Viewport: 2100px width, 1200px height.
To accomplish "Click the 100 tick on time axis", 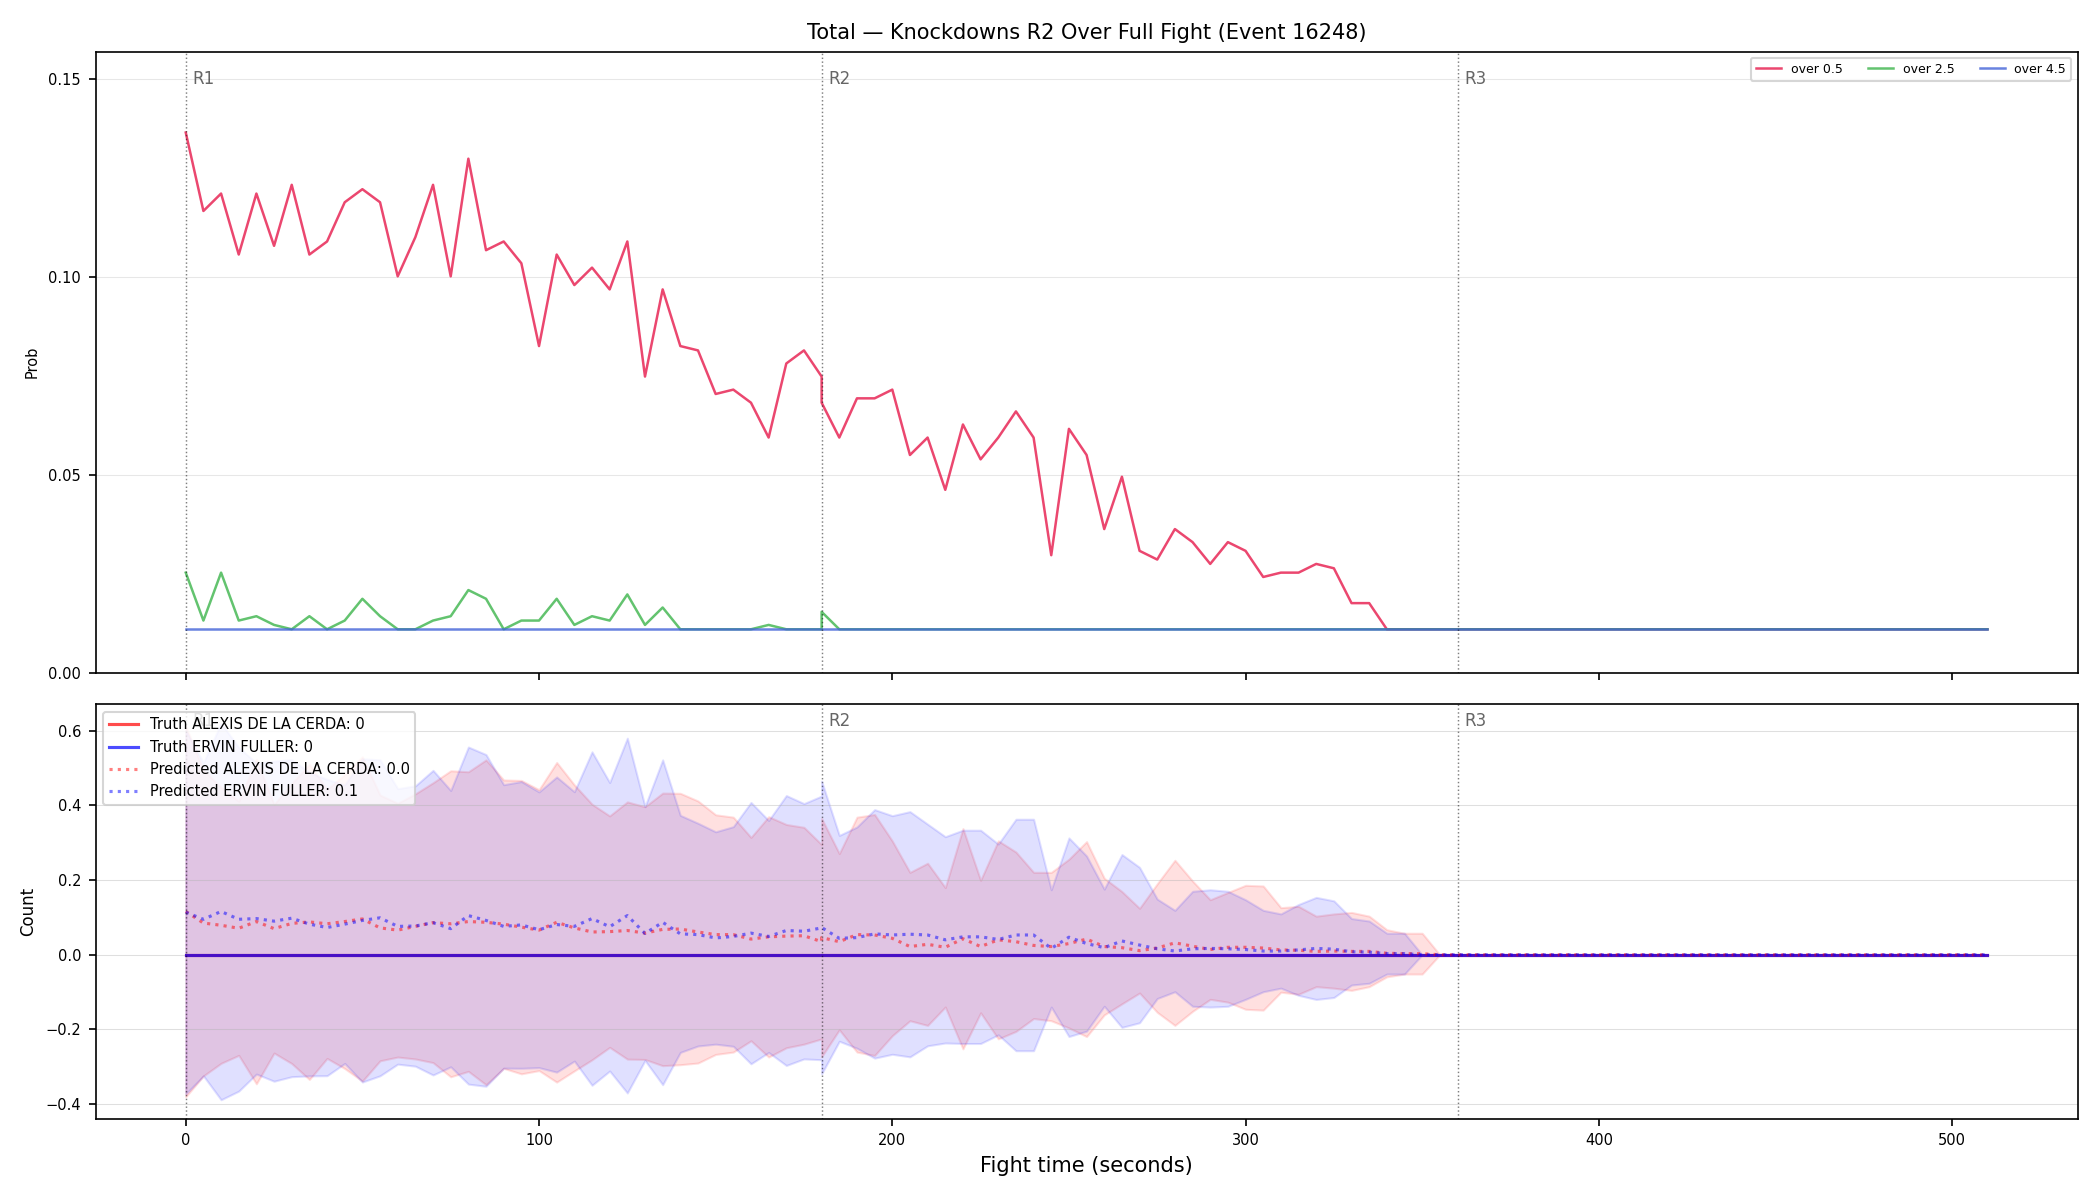I will pos(539,1139).
